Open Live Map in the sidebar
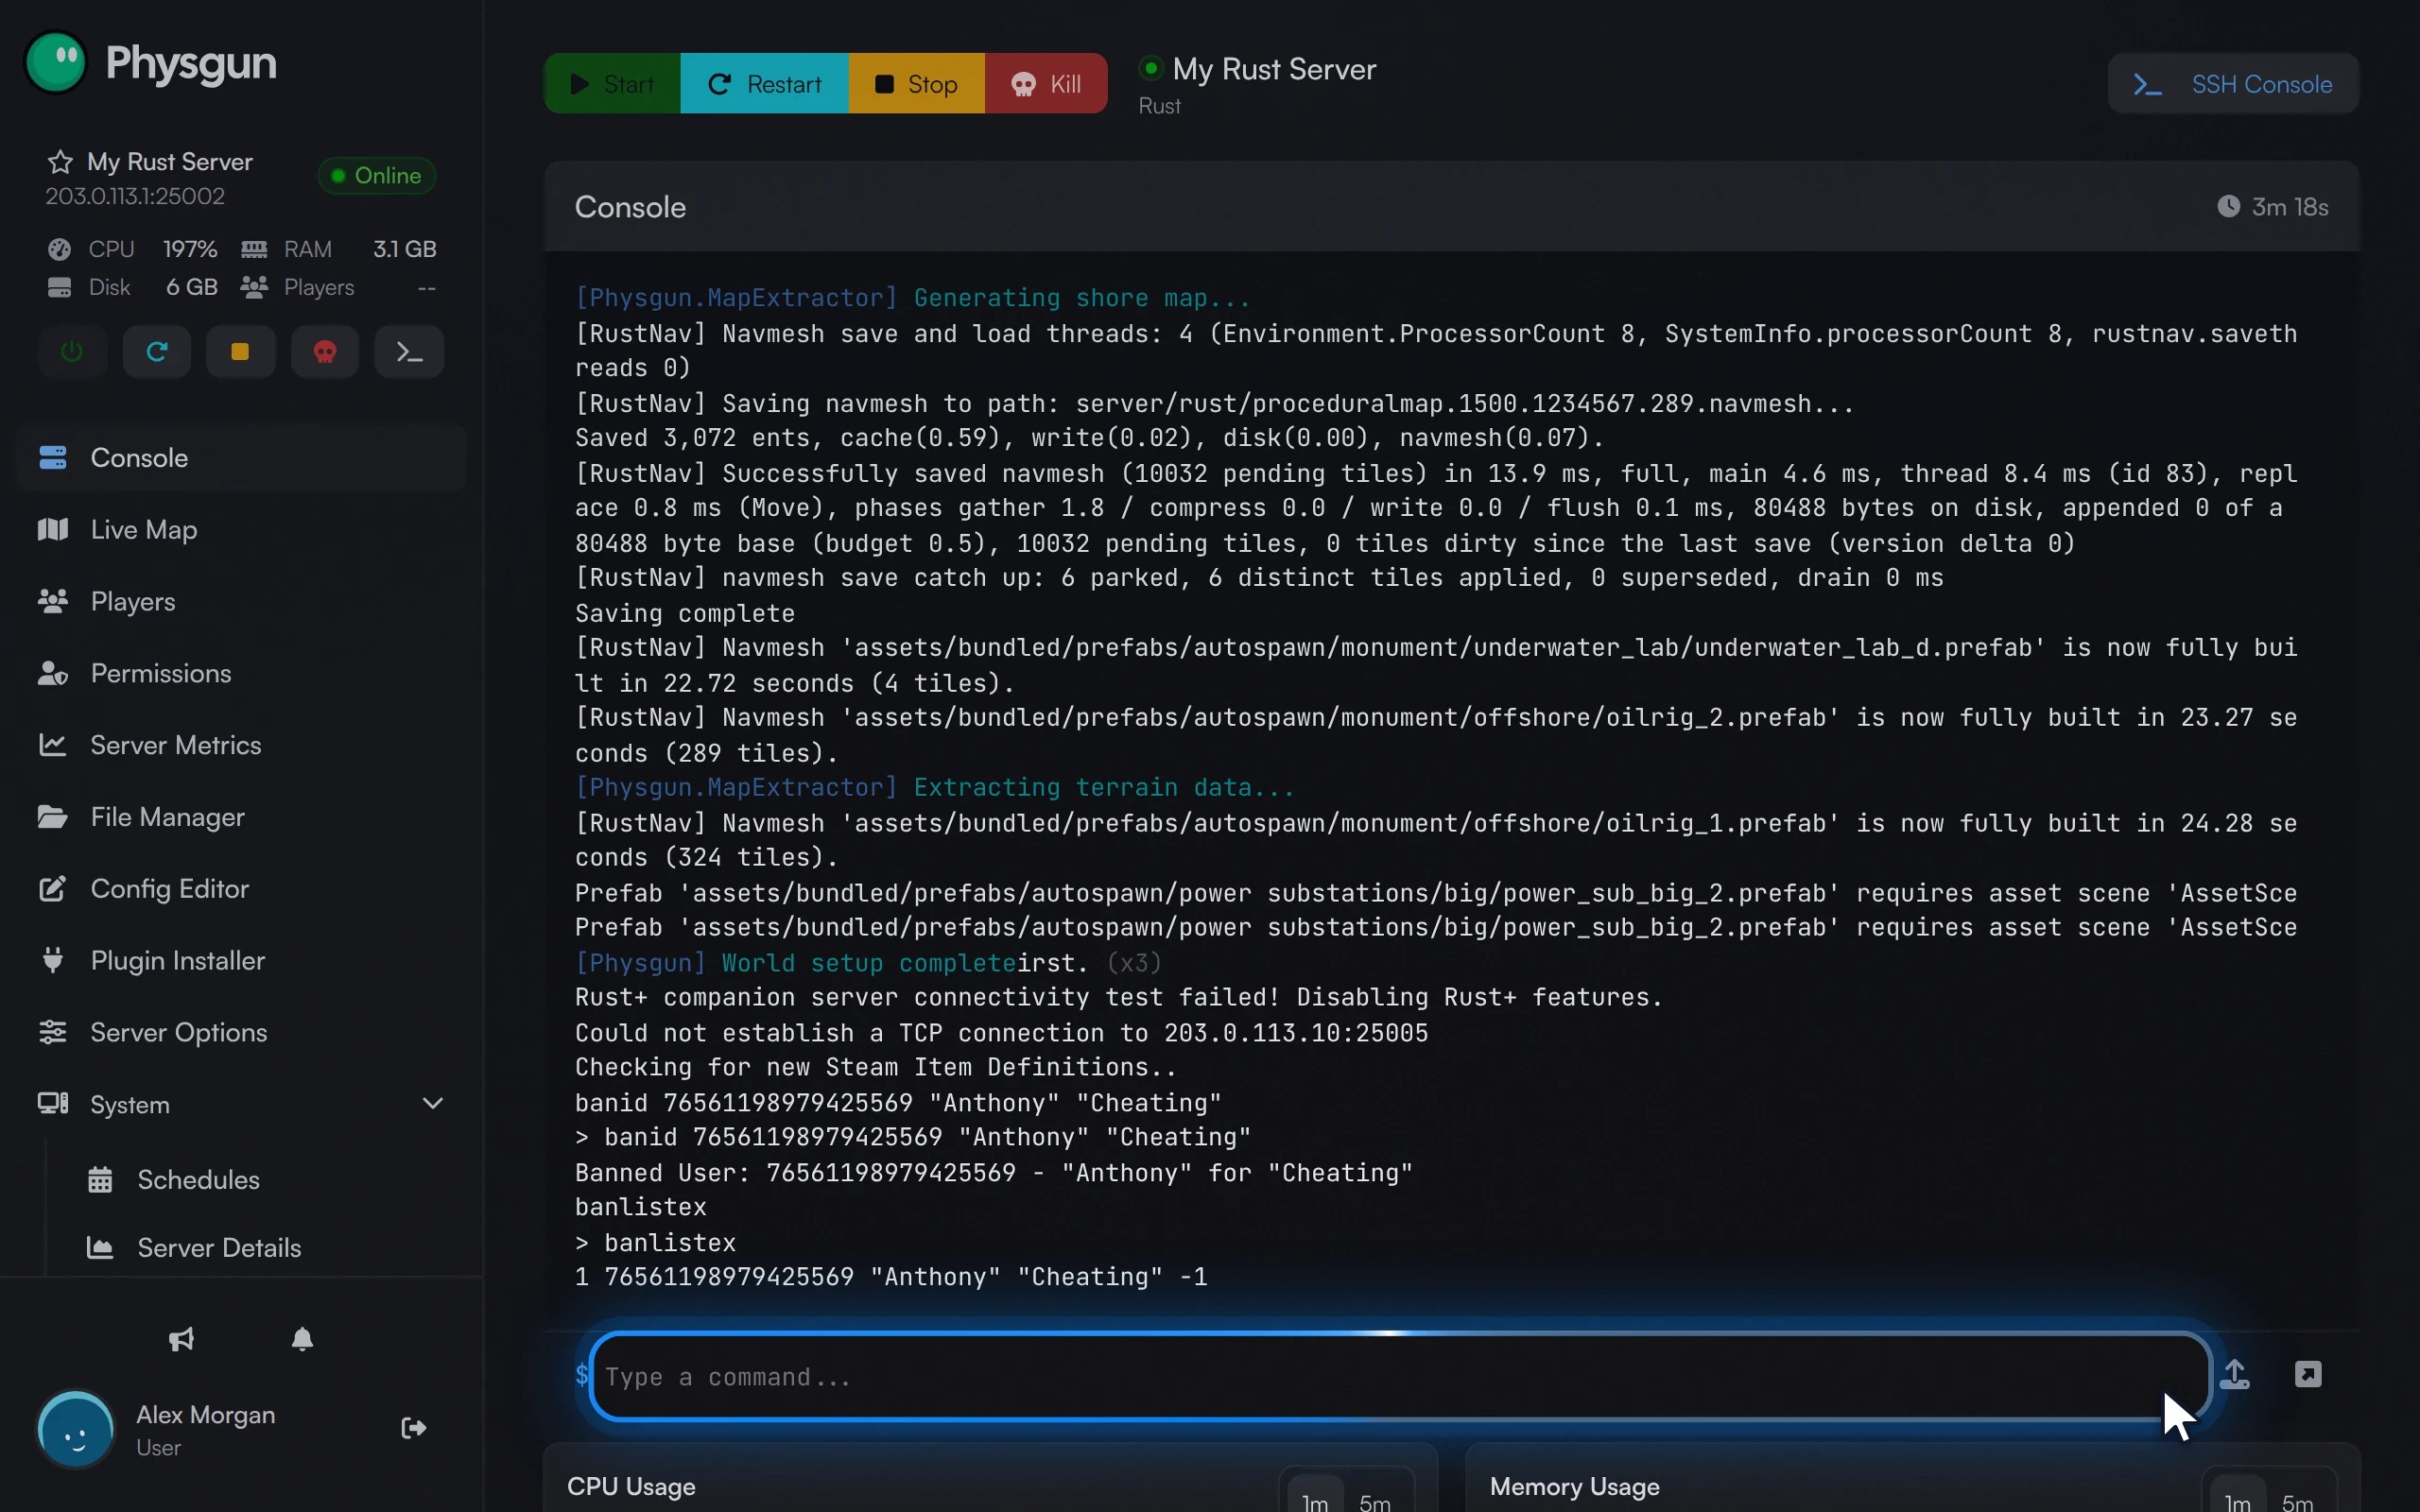 [x=241, y=530]
